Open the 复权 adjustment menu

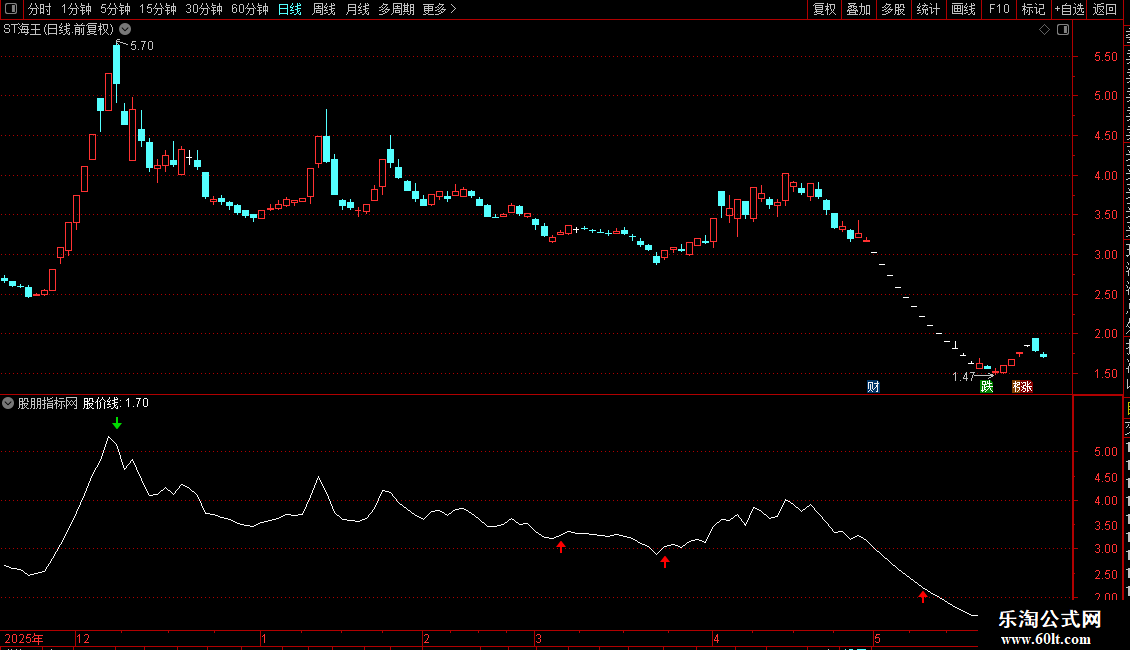[824, 9]
